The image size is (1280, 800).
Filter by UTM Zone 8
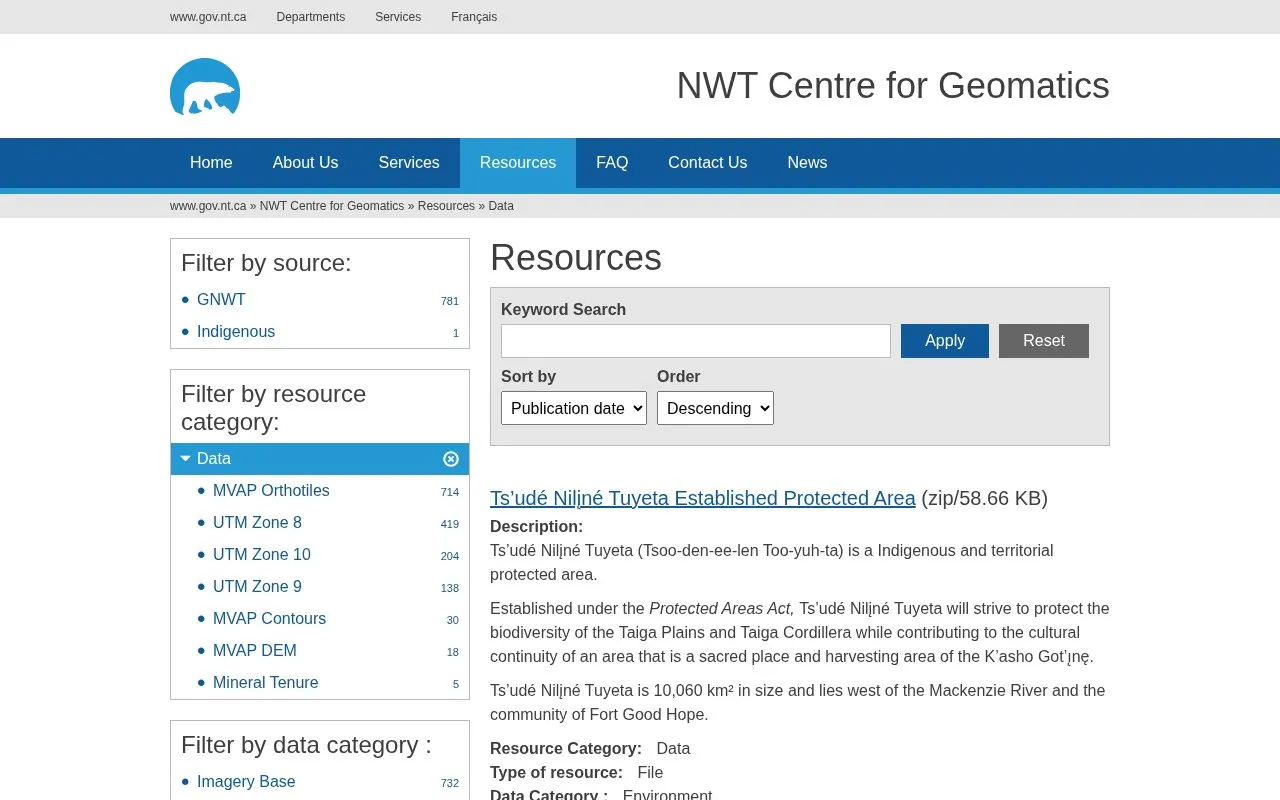[x=257, y=523]
